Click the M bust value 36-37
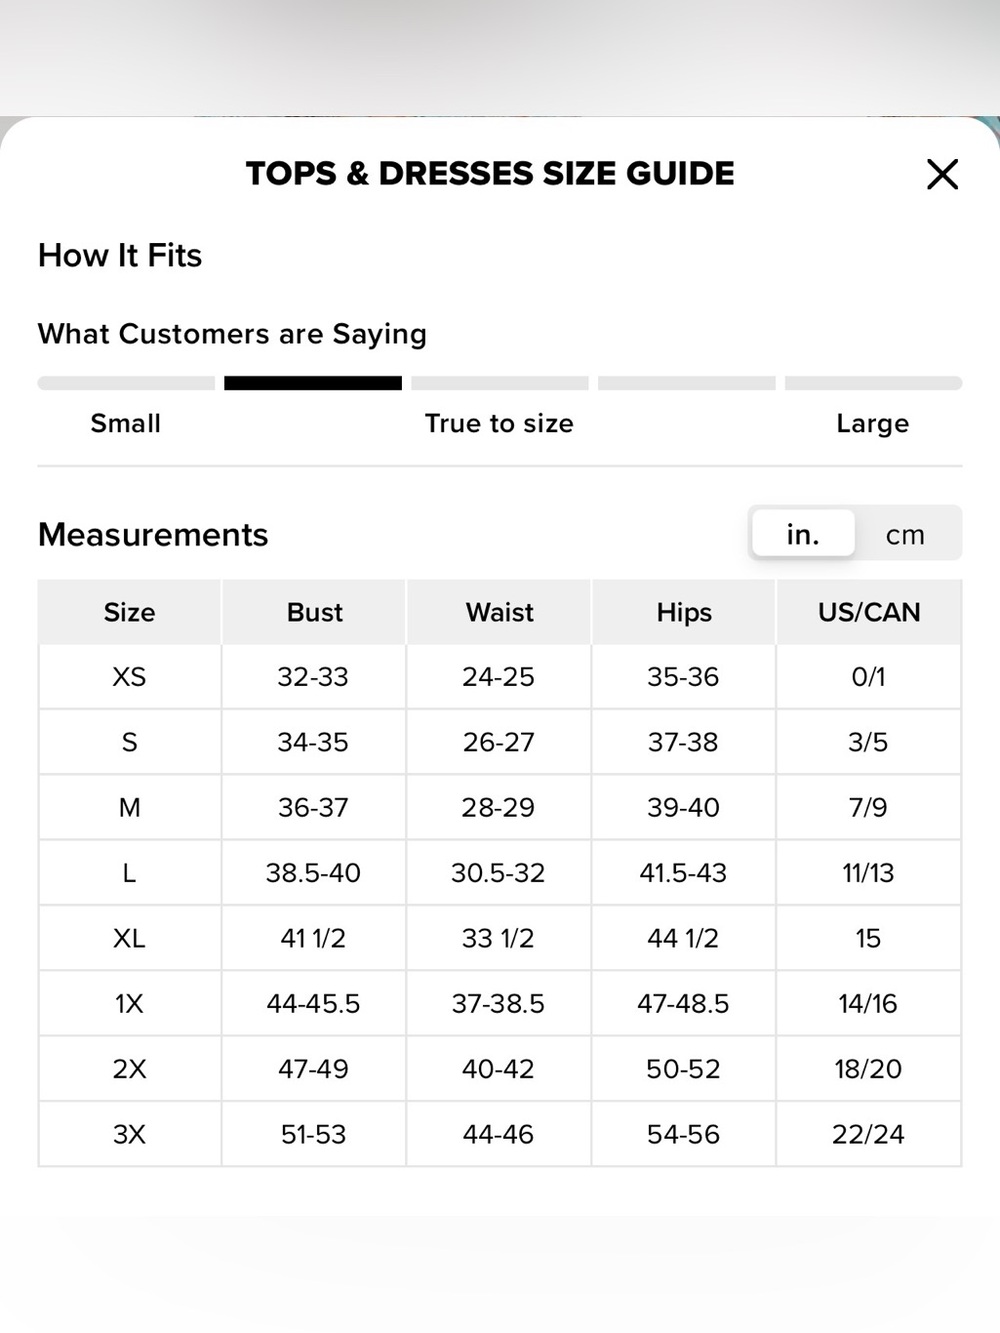 pyautogui.click(x=314, y=807)
